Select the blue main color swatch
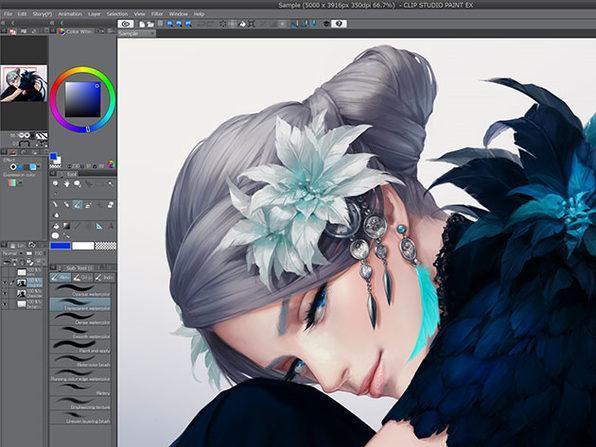This screenshot has height=447, width=596. 60,246
